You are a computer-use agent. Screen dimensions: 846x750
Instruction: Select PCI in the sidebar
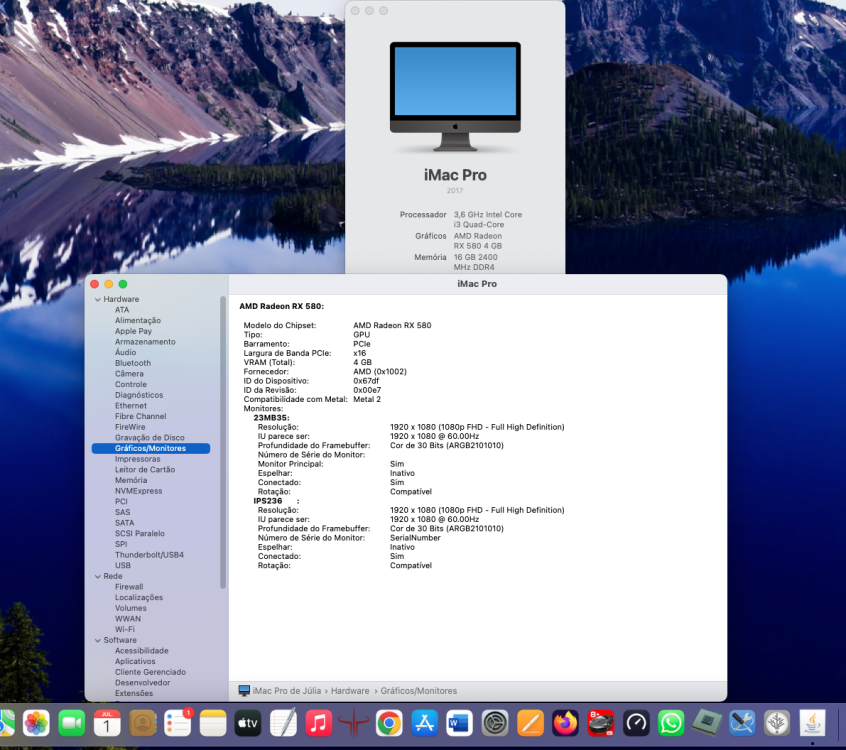[x=121, y=501]
